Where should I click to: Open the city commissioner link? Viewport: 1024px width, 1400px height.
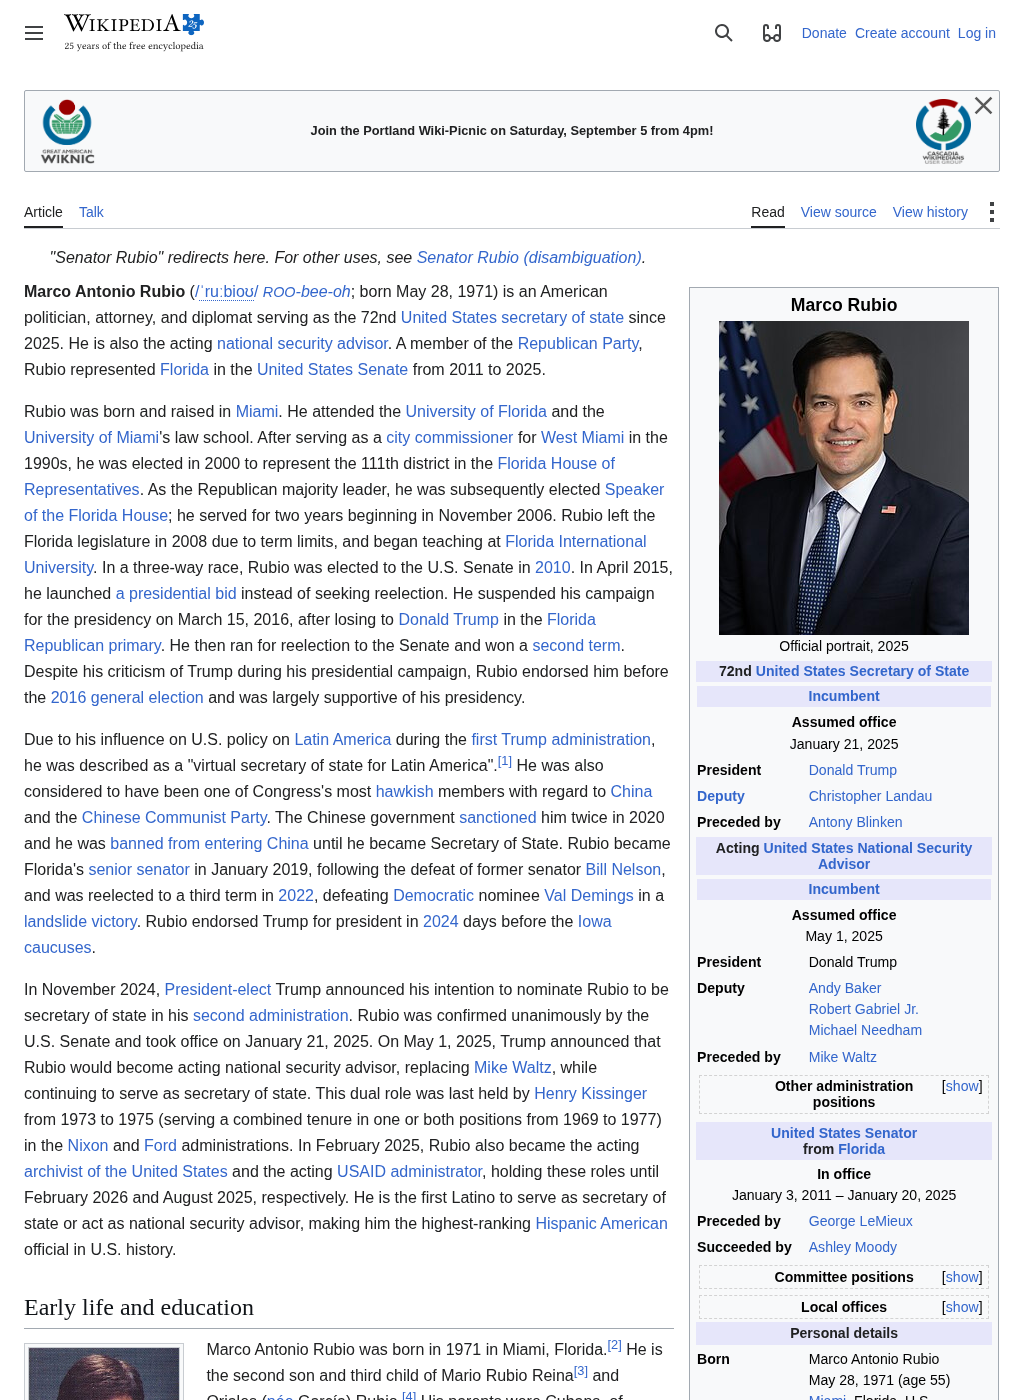(449, 437)
